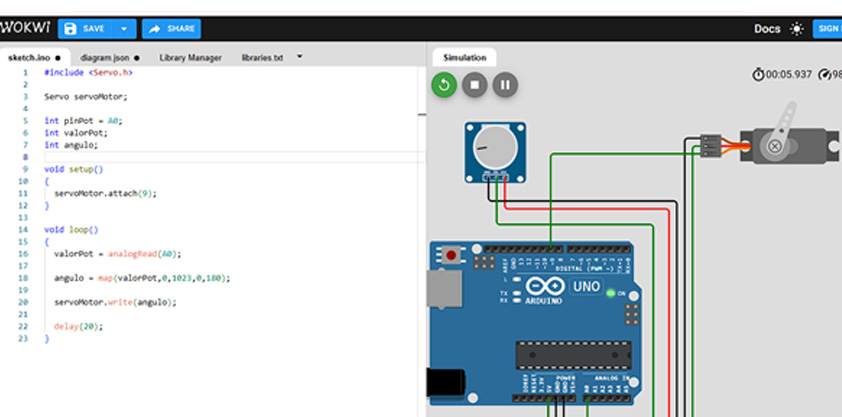The width and height of the screenshot is (842, 417).
Task: Open the save options dropdown arrow
Action: tap(125, 28)
